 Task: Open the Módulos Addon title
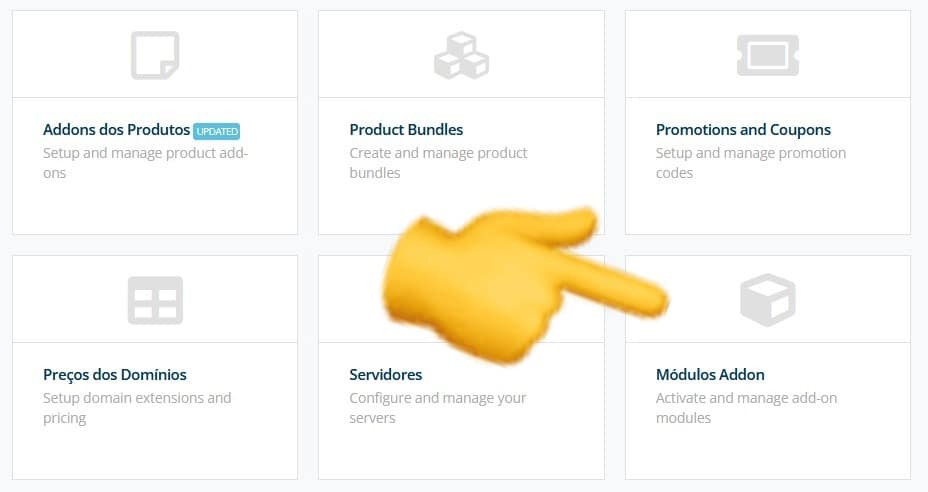point(710,375)
